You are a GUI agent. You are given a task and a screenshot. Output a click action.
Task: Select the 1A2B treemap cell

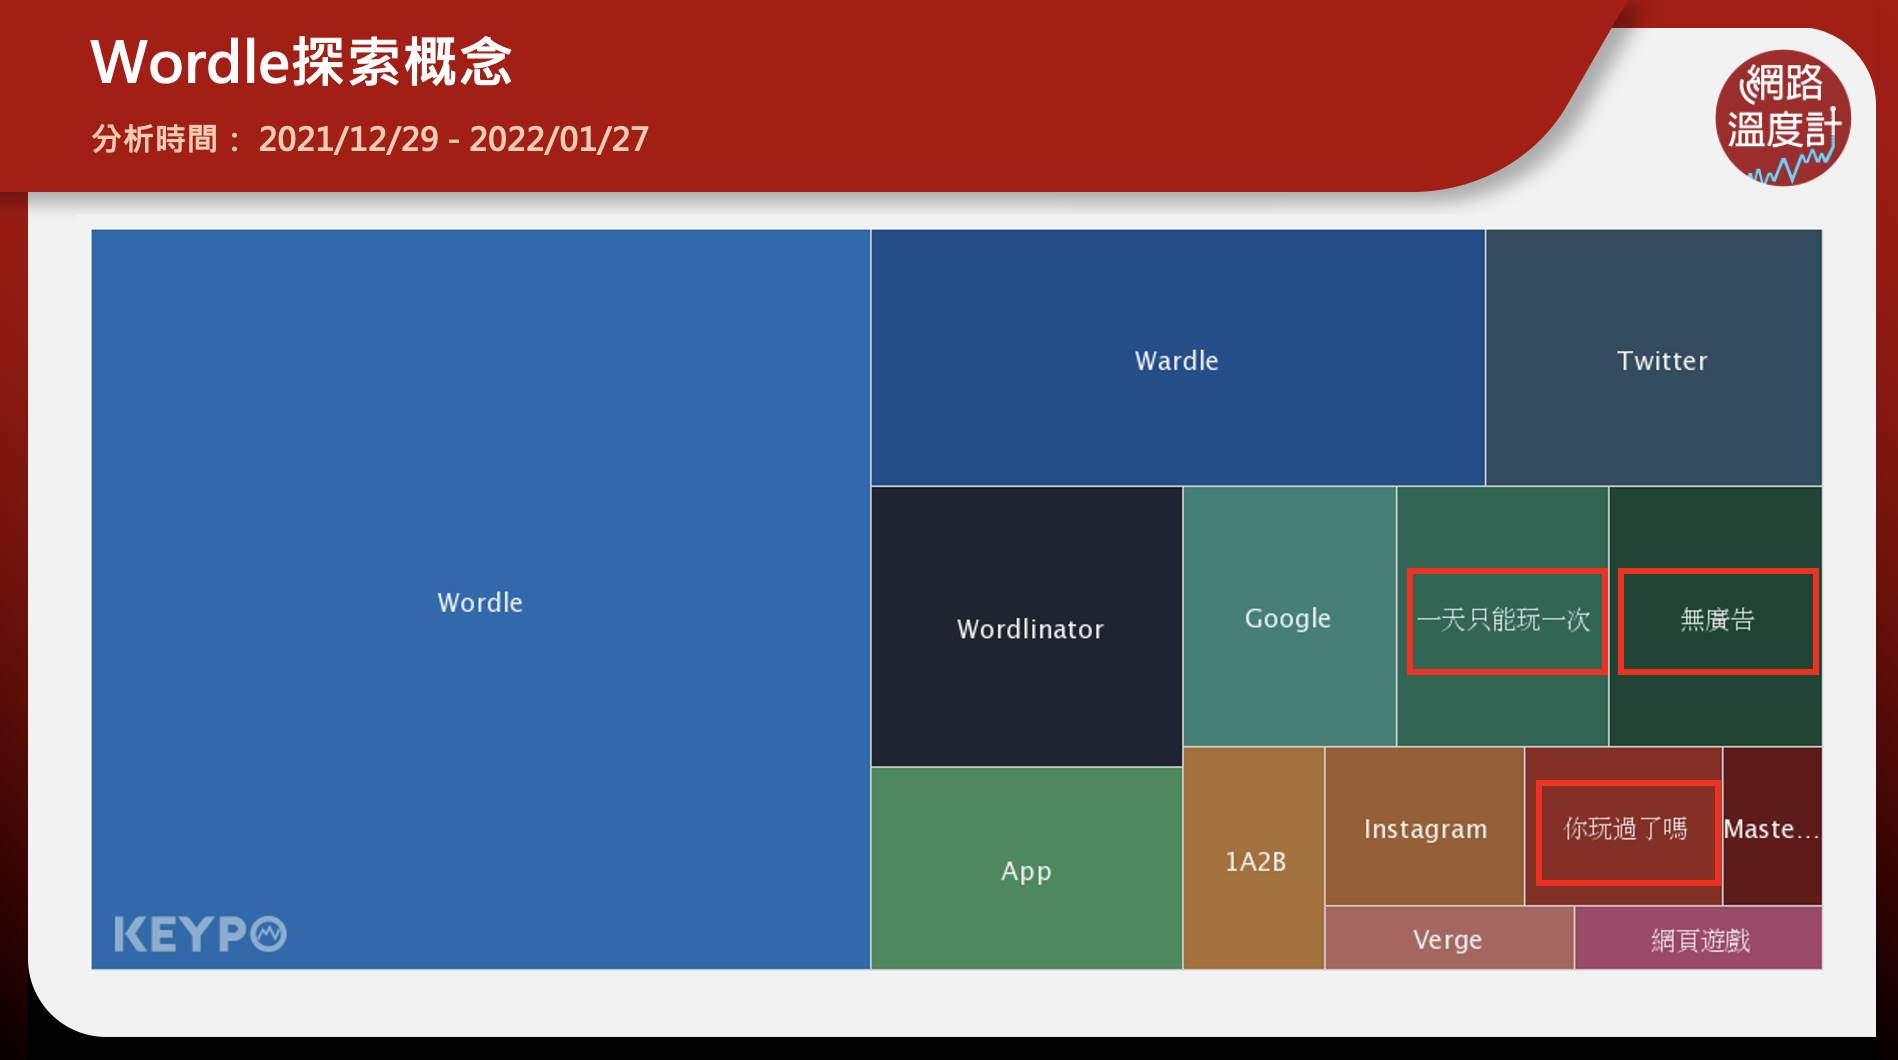pyautogui.click(x=1254, y=858)
